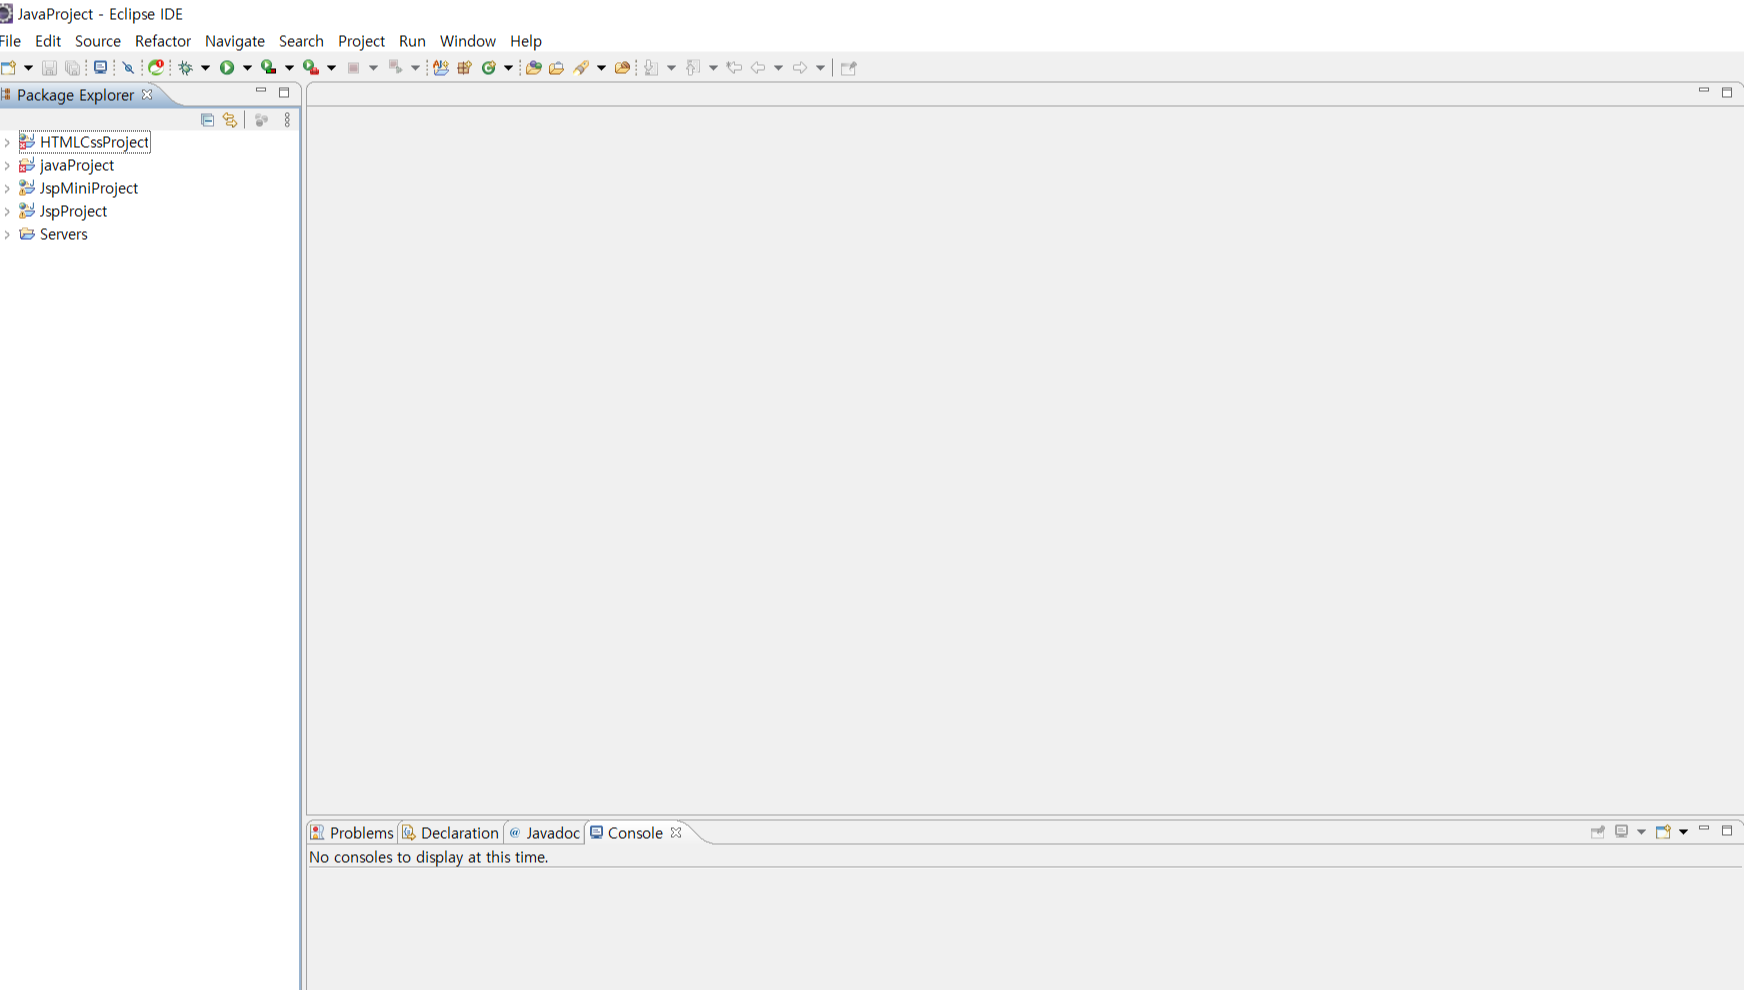Close the Console tab
This screenshot has width=1744, height=990.
(x=676, y=832)
